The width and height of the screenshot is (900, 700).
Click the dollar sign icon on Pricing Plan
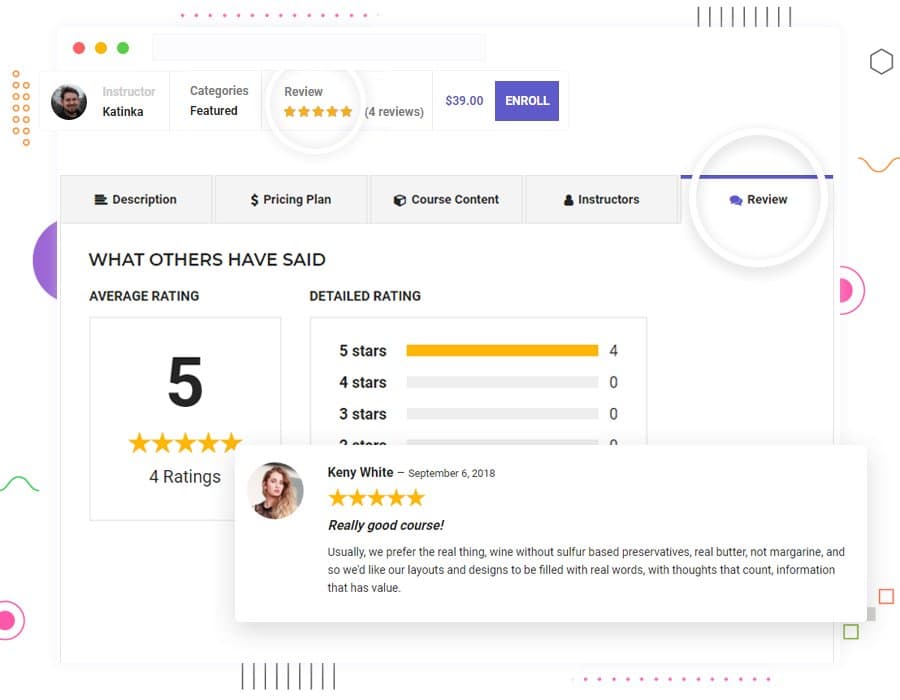(254, 200)
